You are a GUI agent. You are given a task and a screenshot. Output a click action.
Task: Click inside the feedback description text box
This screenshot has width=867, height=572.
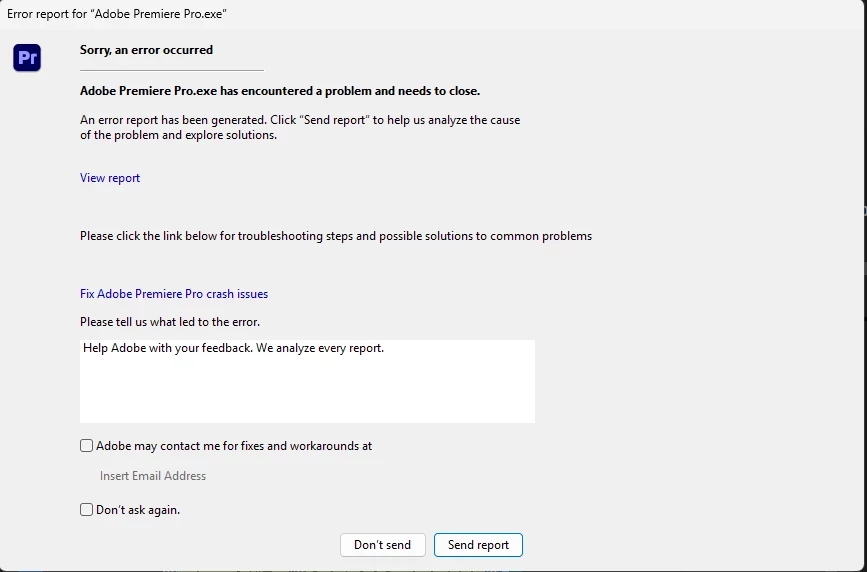[307, 382]
